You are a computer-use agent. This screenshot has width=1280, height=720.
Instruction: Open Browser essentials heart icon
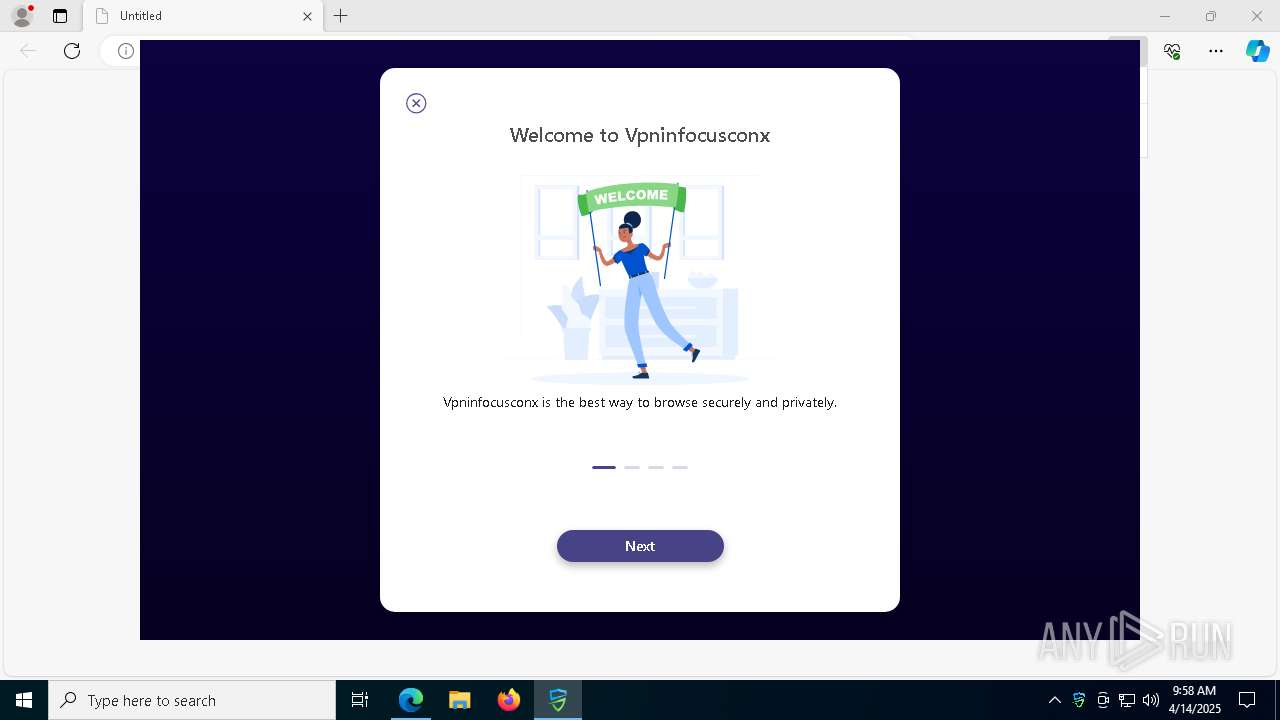1172,51
